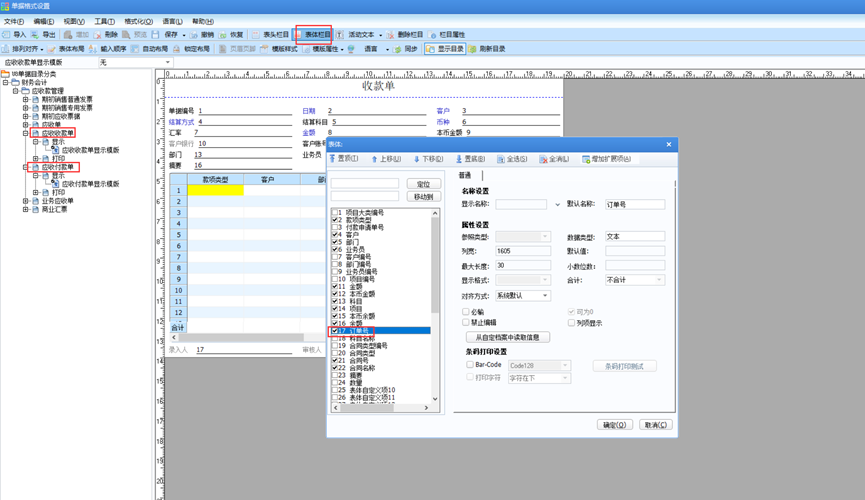Open the template selector dropdown showing 无
The width and height of the screenshot is (865, 500).
136,62
